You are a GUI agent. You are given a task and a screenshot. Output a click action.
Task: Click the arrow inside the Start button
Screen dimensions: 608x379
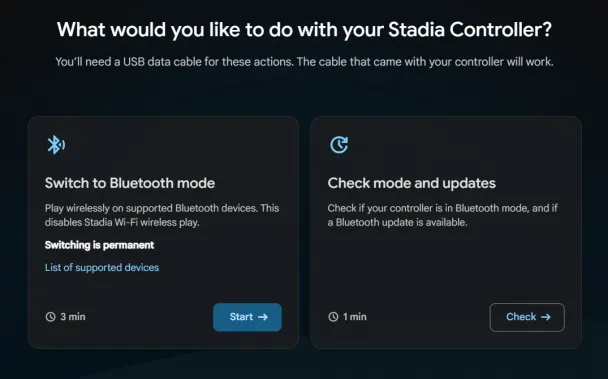263,317
